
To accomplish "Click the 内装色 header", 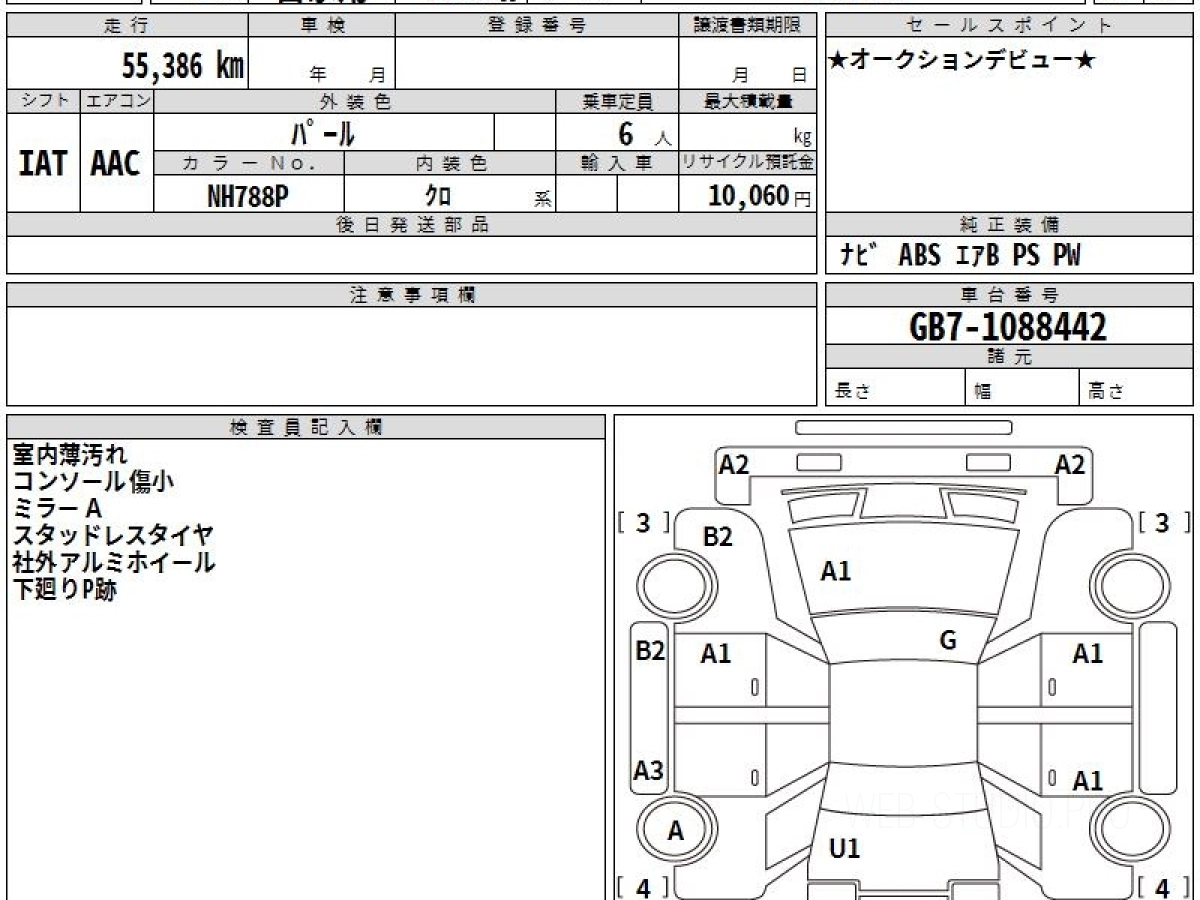I will [x=450, y=163].
